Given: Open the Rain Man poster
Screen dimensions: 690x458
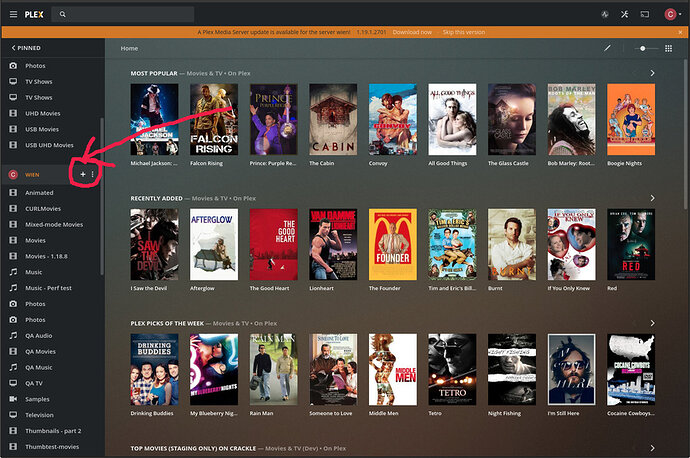Looking at the screenshot, I should pos(273,369).
